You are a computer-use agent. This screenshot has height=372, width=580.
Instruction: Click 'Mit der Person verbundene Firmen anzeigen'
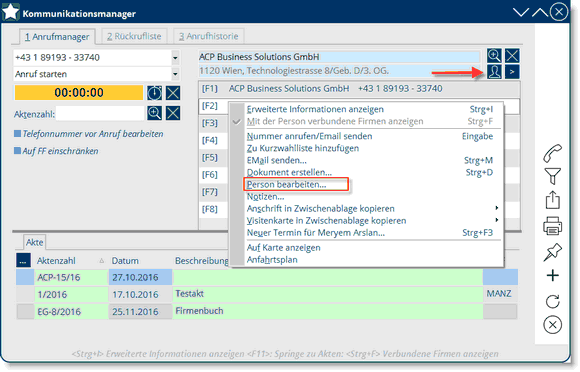tap(370, 121)
